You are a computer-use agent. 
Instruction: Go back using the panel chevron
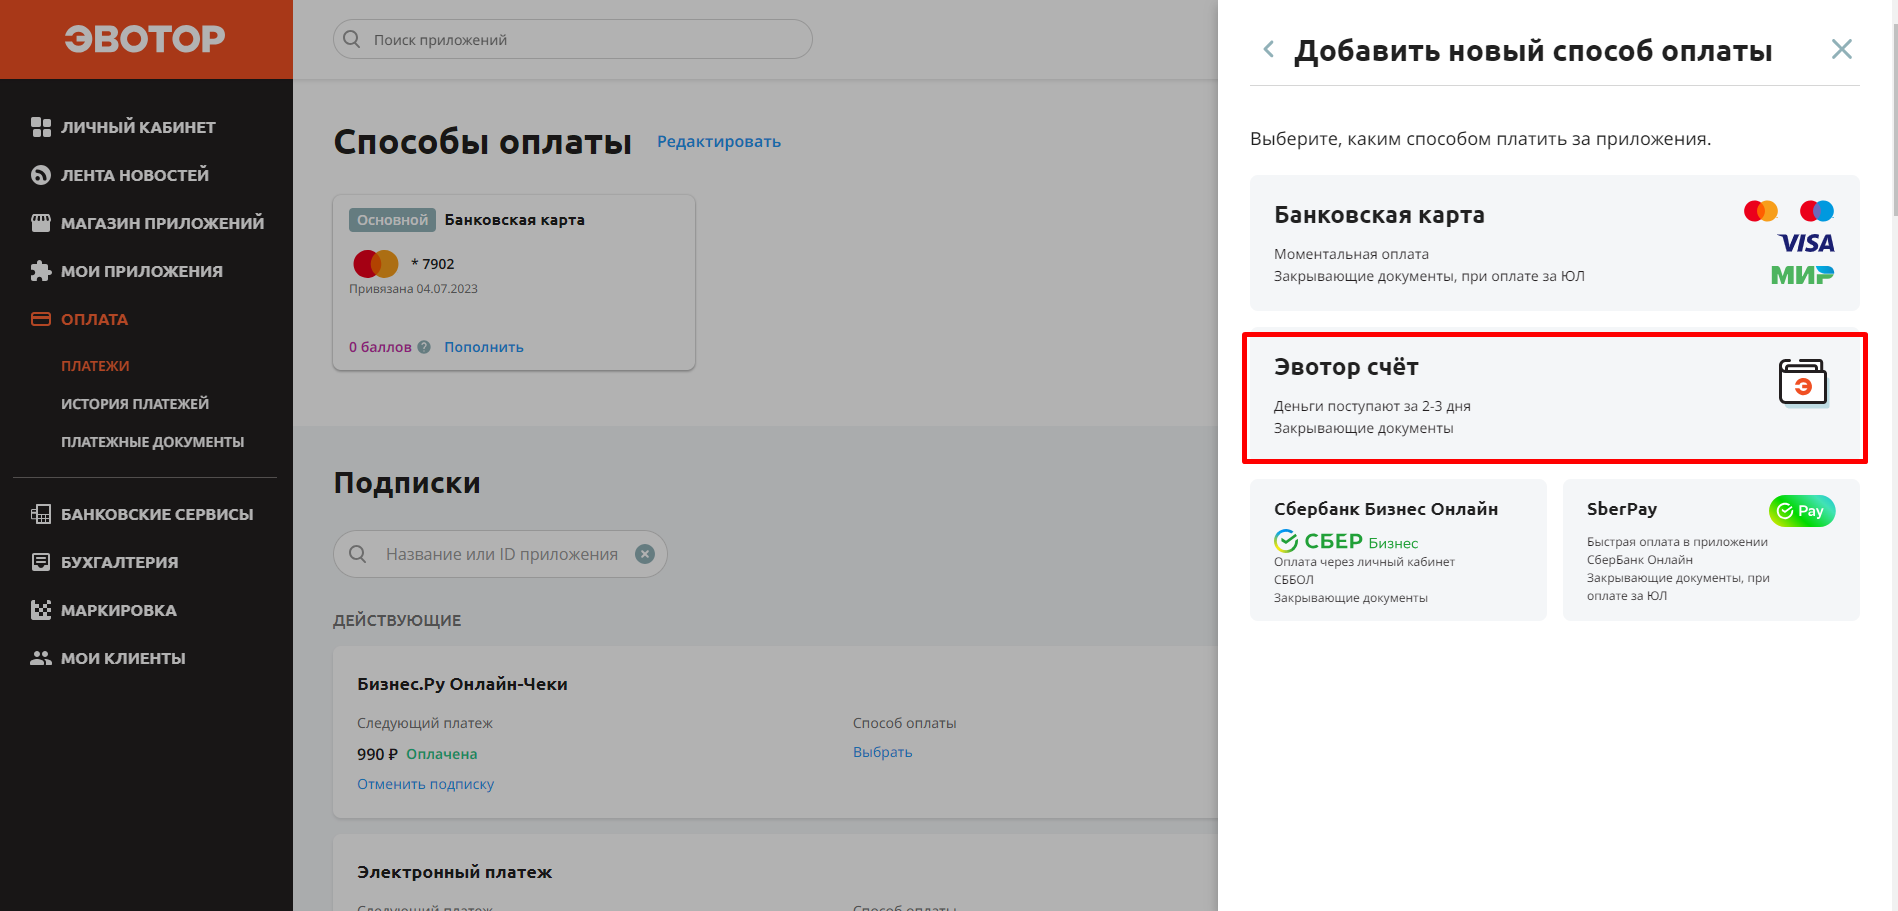[x=1269, y=49]
